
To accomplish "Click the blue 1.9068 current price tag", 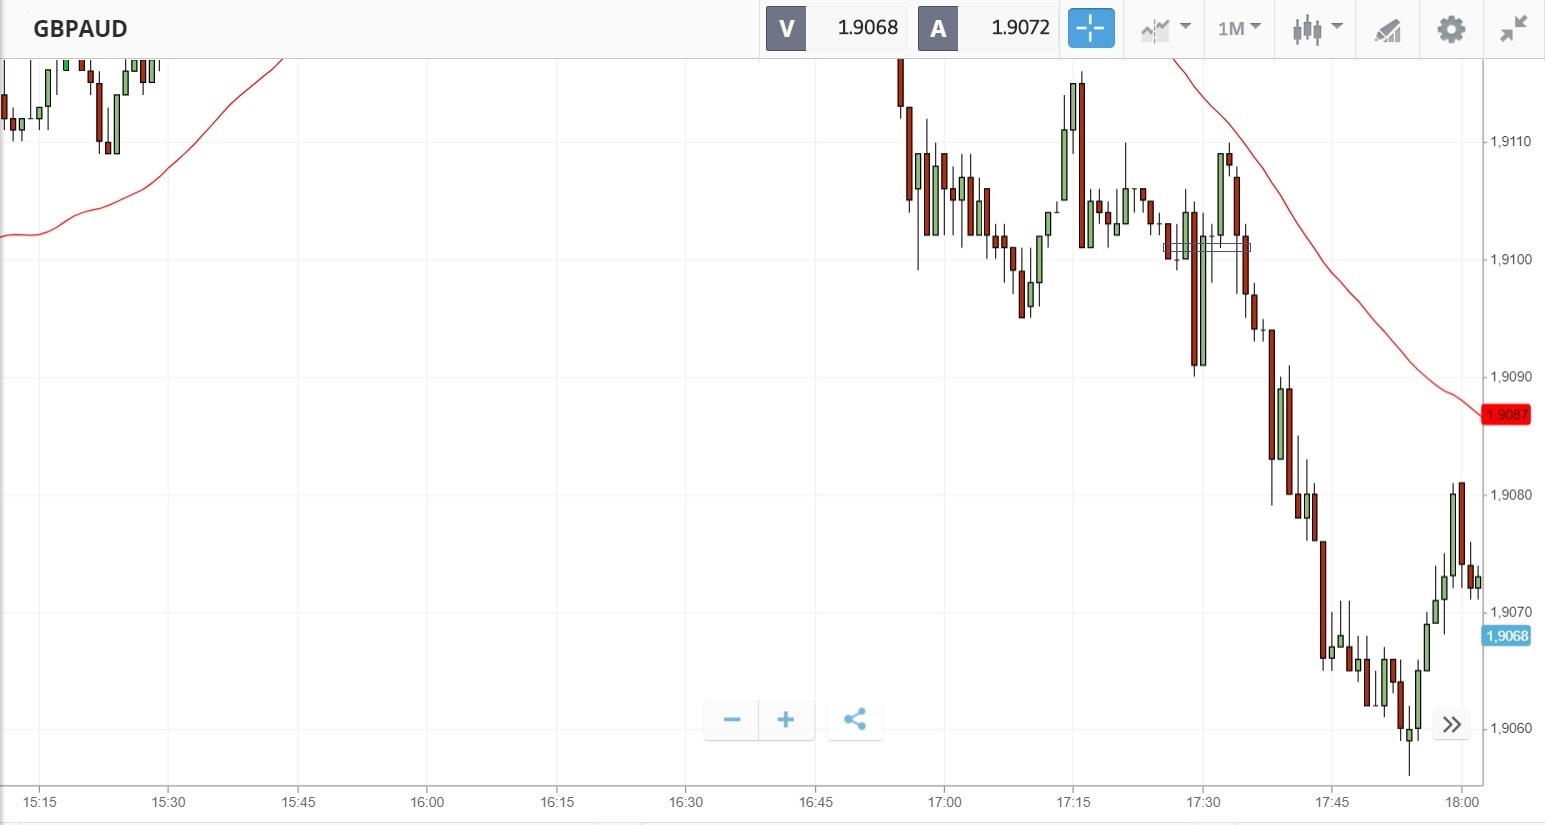I will point(1506,636).
